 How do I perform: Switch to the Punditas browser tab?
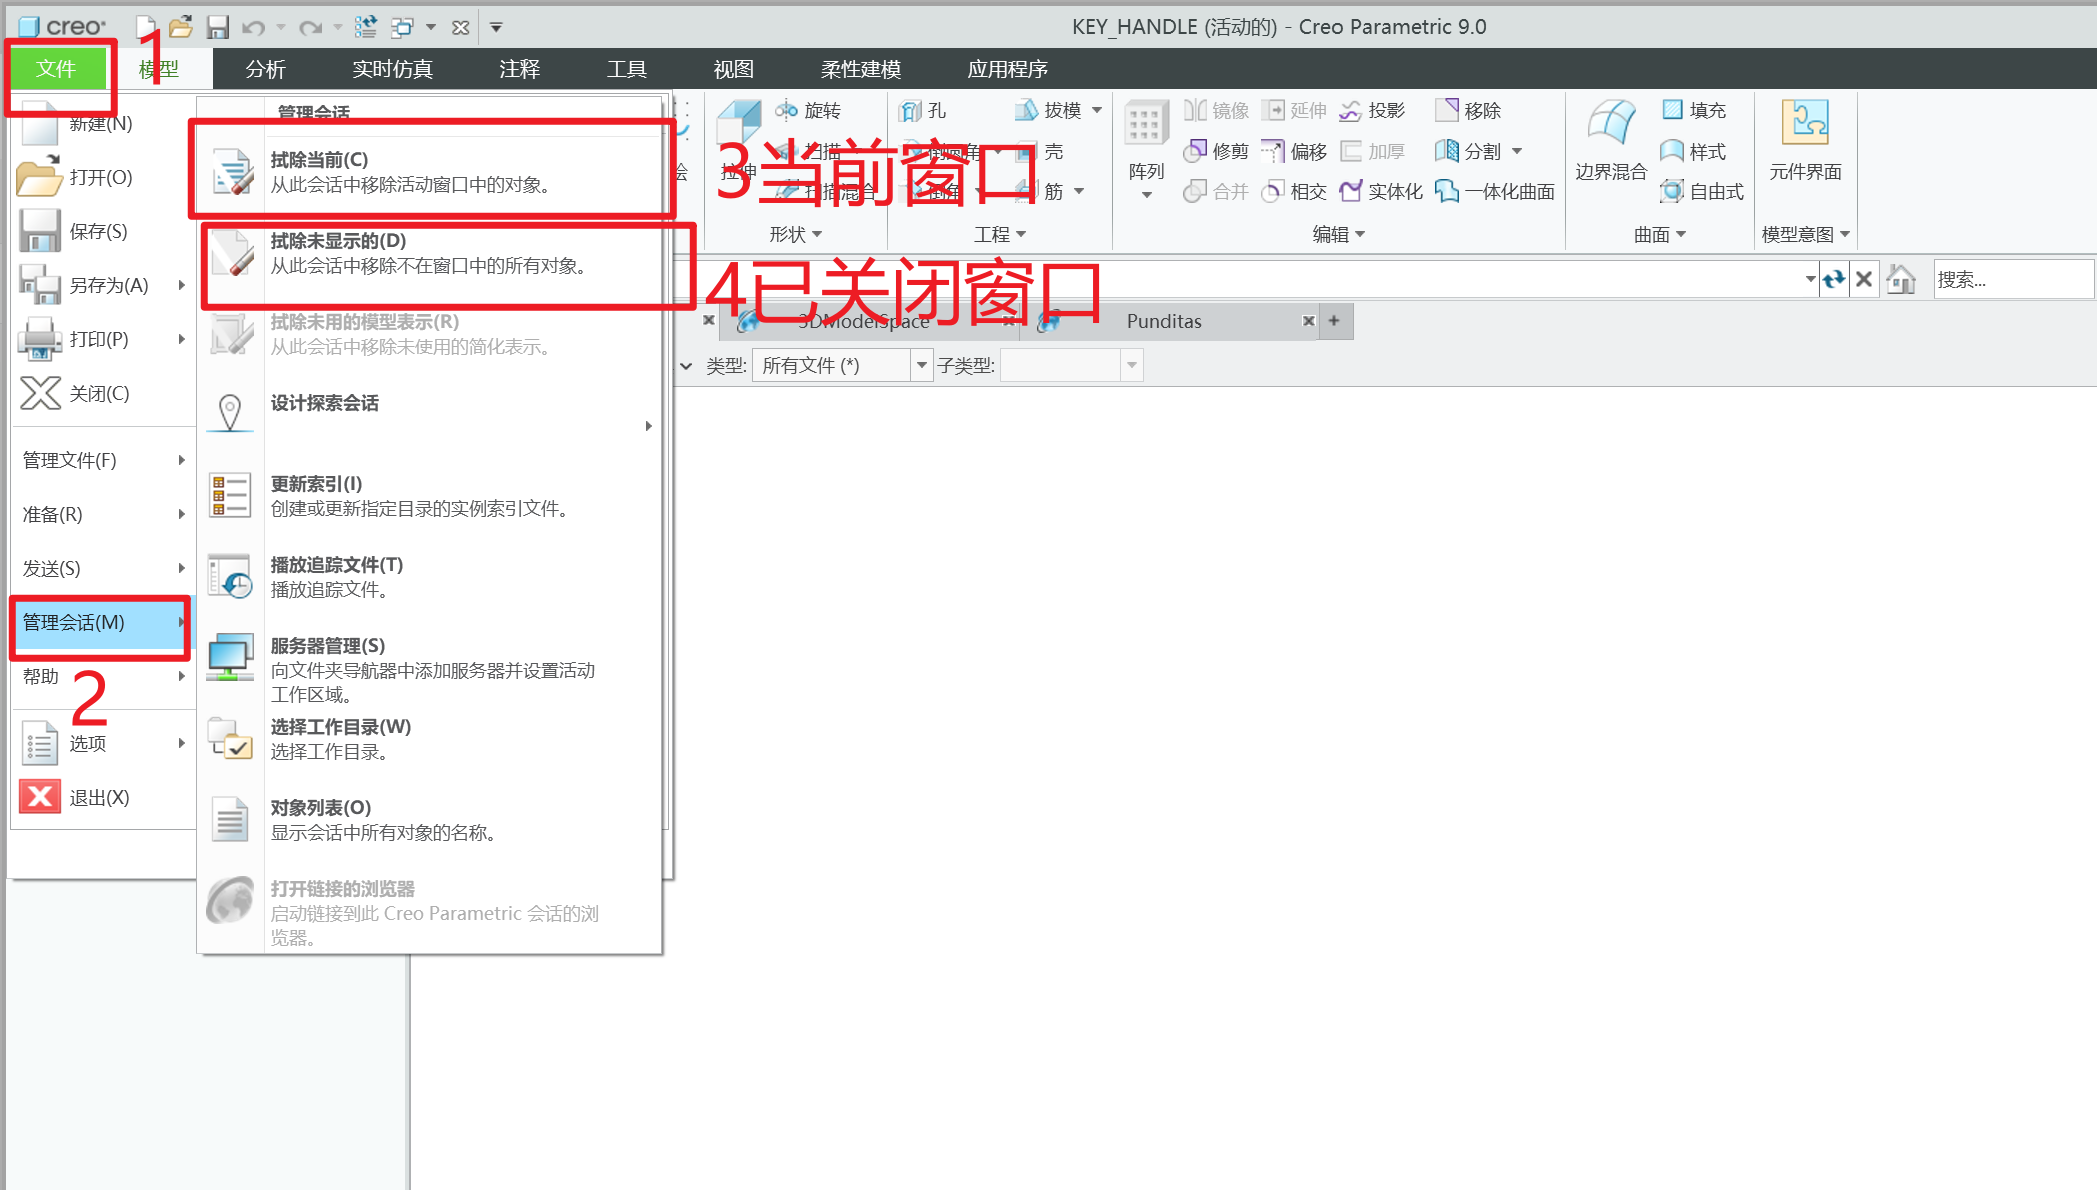pos(1164,321)
